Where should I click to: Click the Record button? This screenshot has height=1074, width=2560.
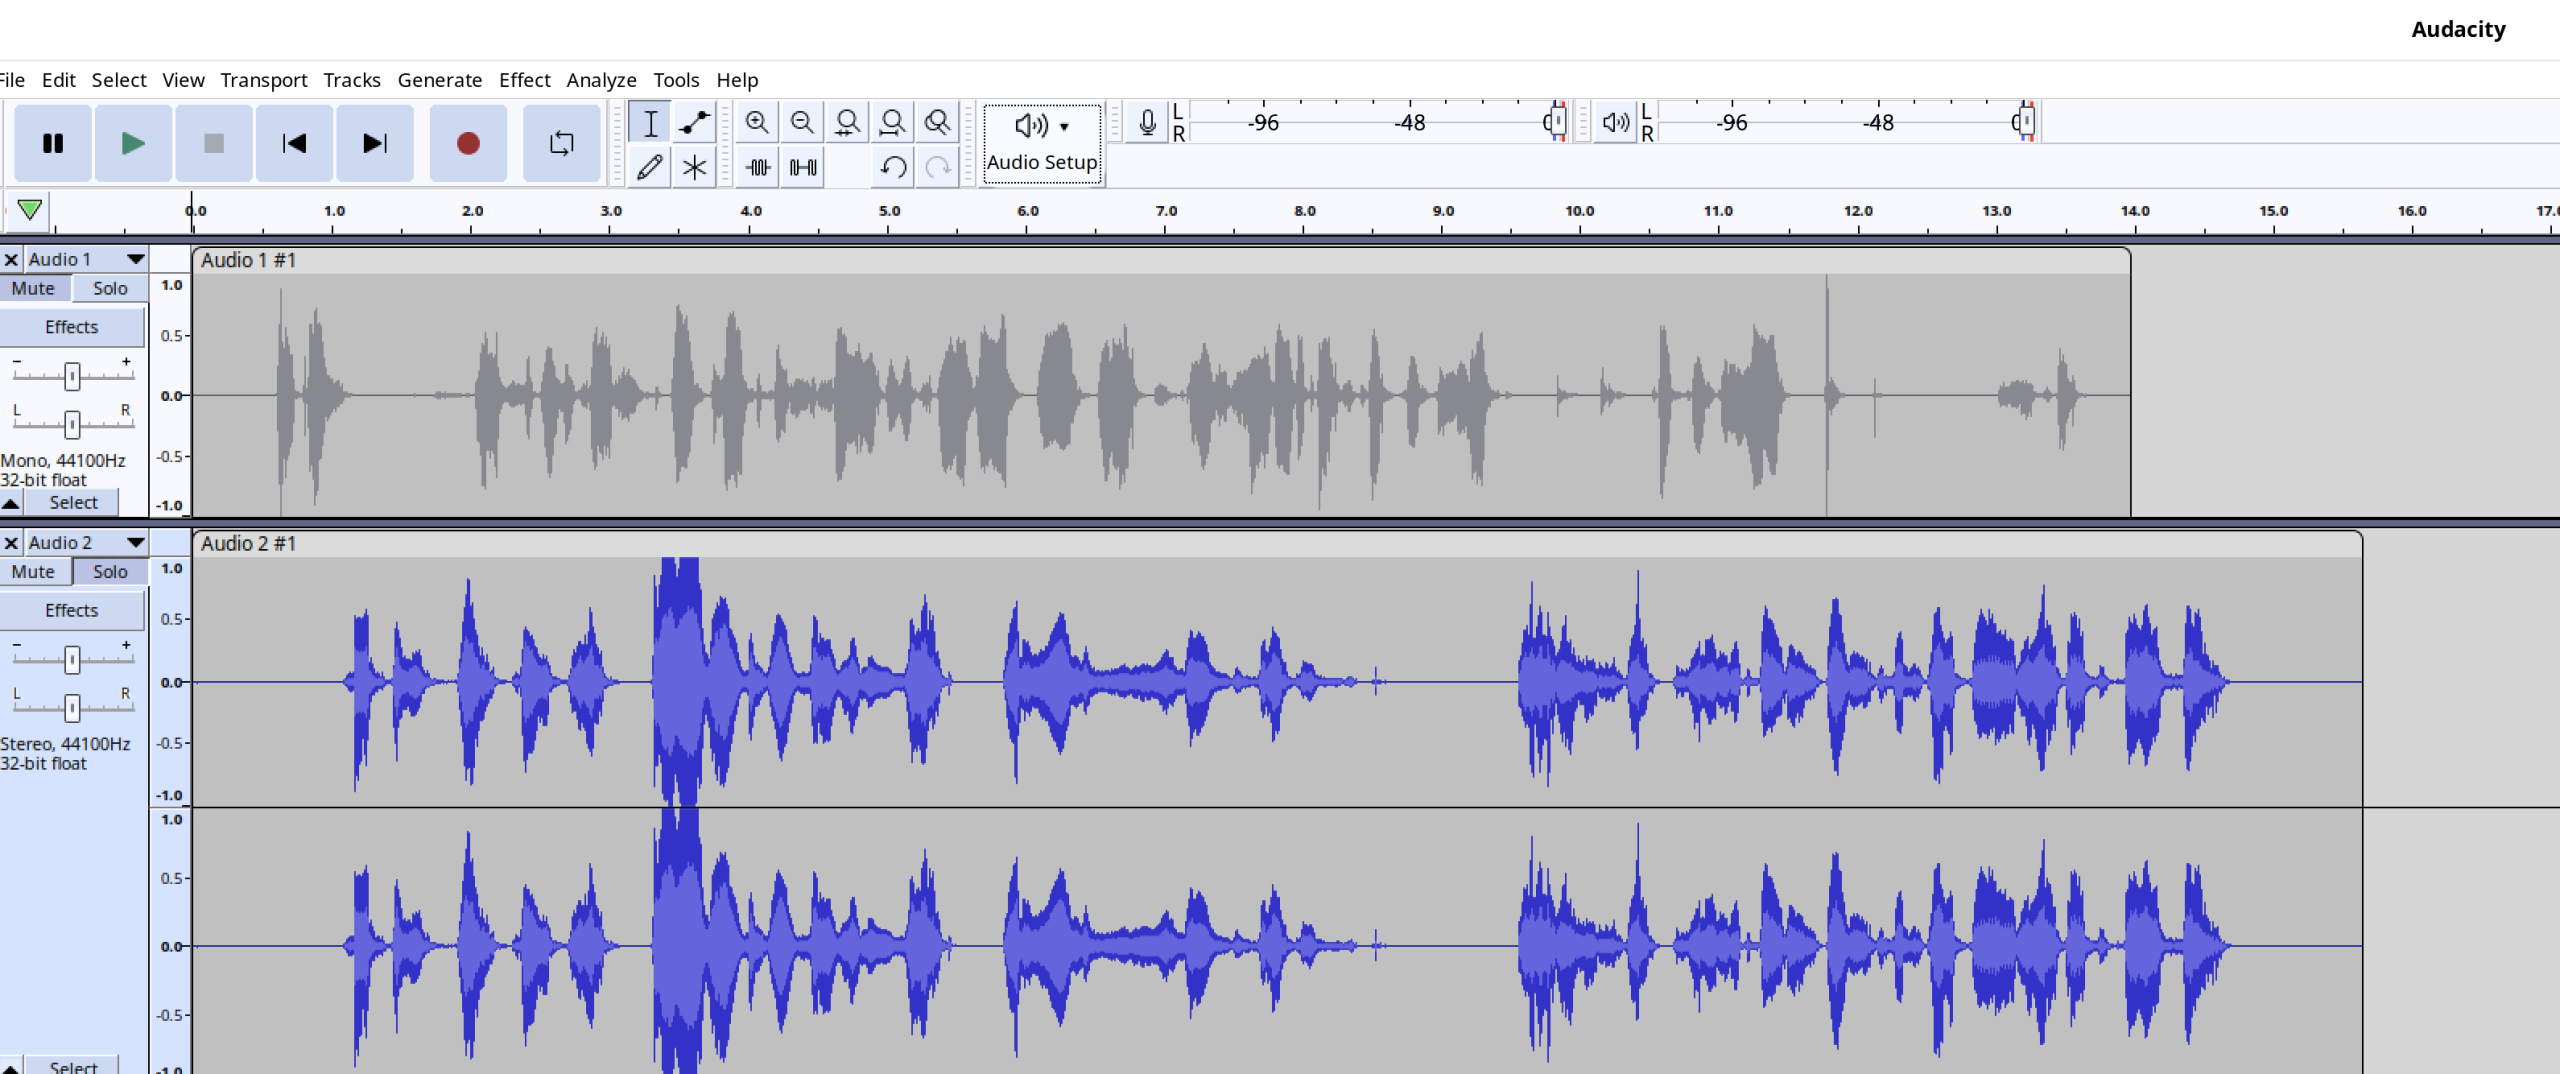(x=467, y=144)
